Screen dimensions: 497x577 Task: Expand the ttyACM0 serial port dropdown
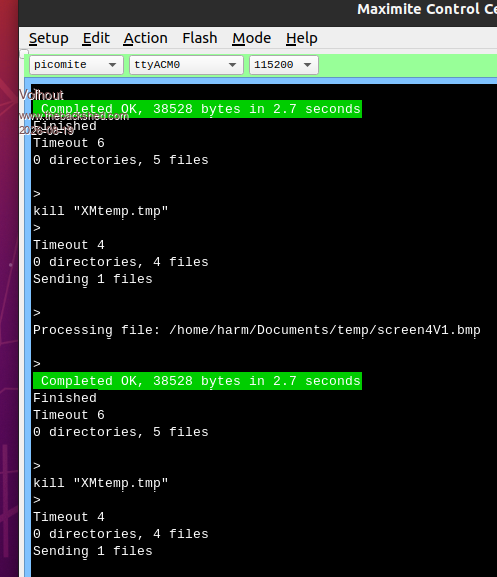coord(186,65)
